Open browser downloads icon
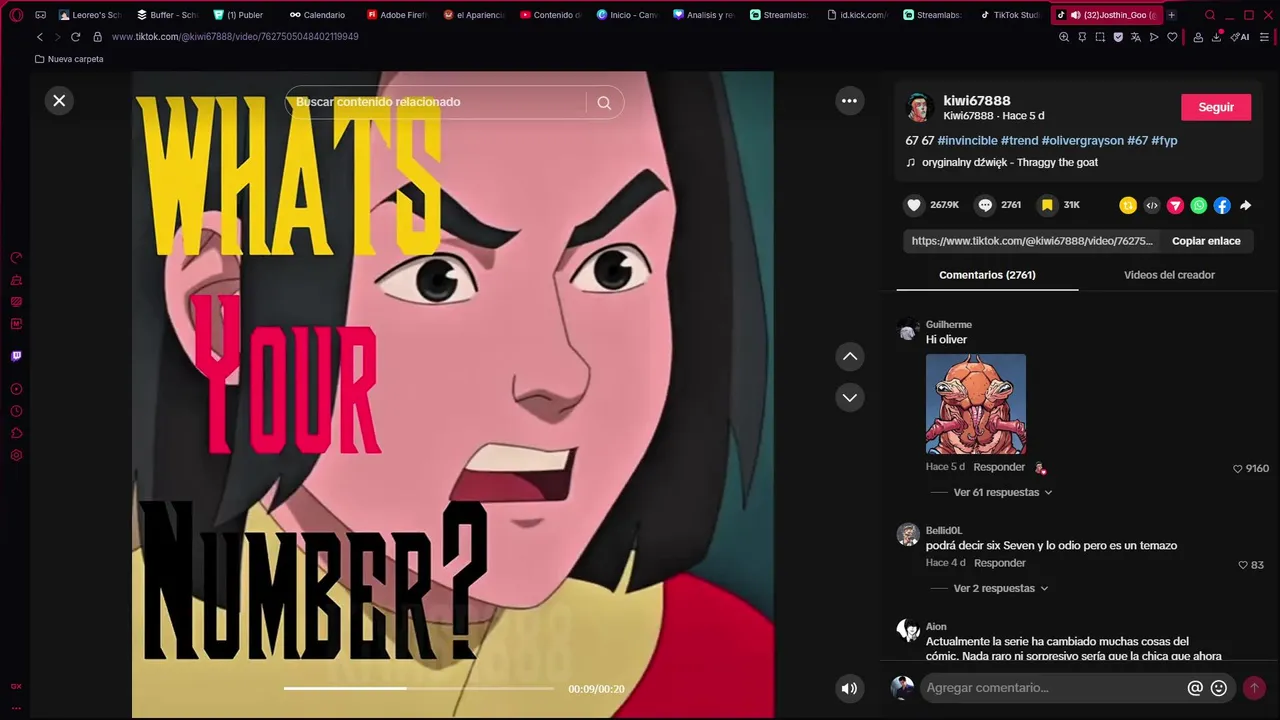This screenshot has height=720, width=1280. click(x=1216, y=37)
